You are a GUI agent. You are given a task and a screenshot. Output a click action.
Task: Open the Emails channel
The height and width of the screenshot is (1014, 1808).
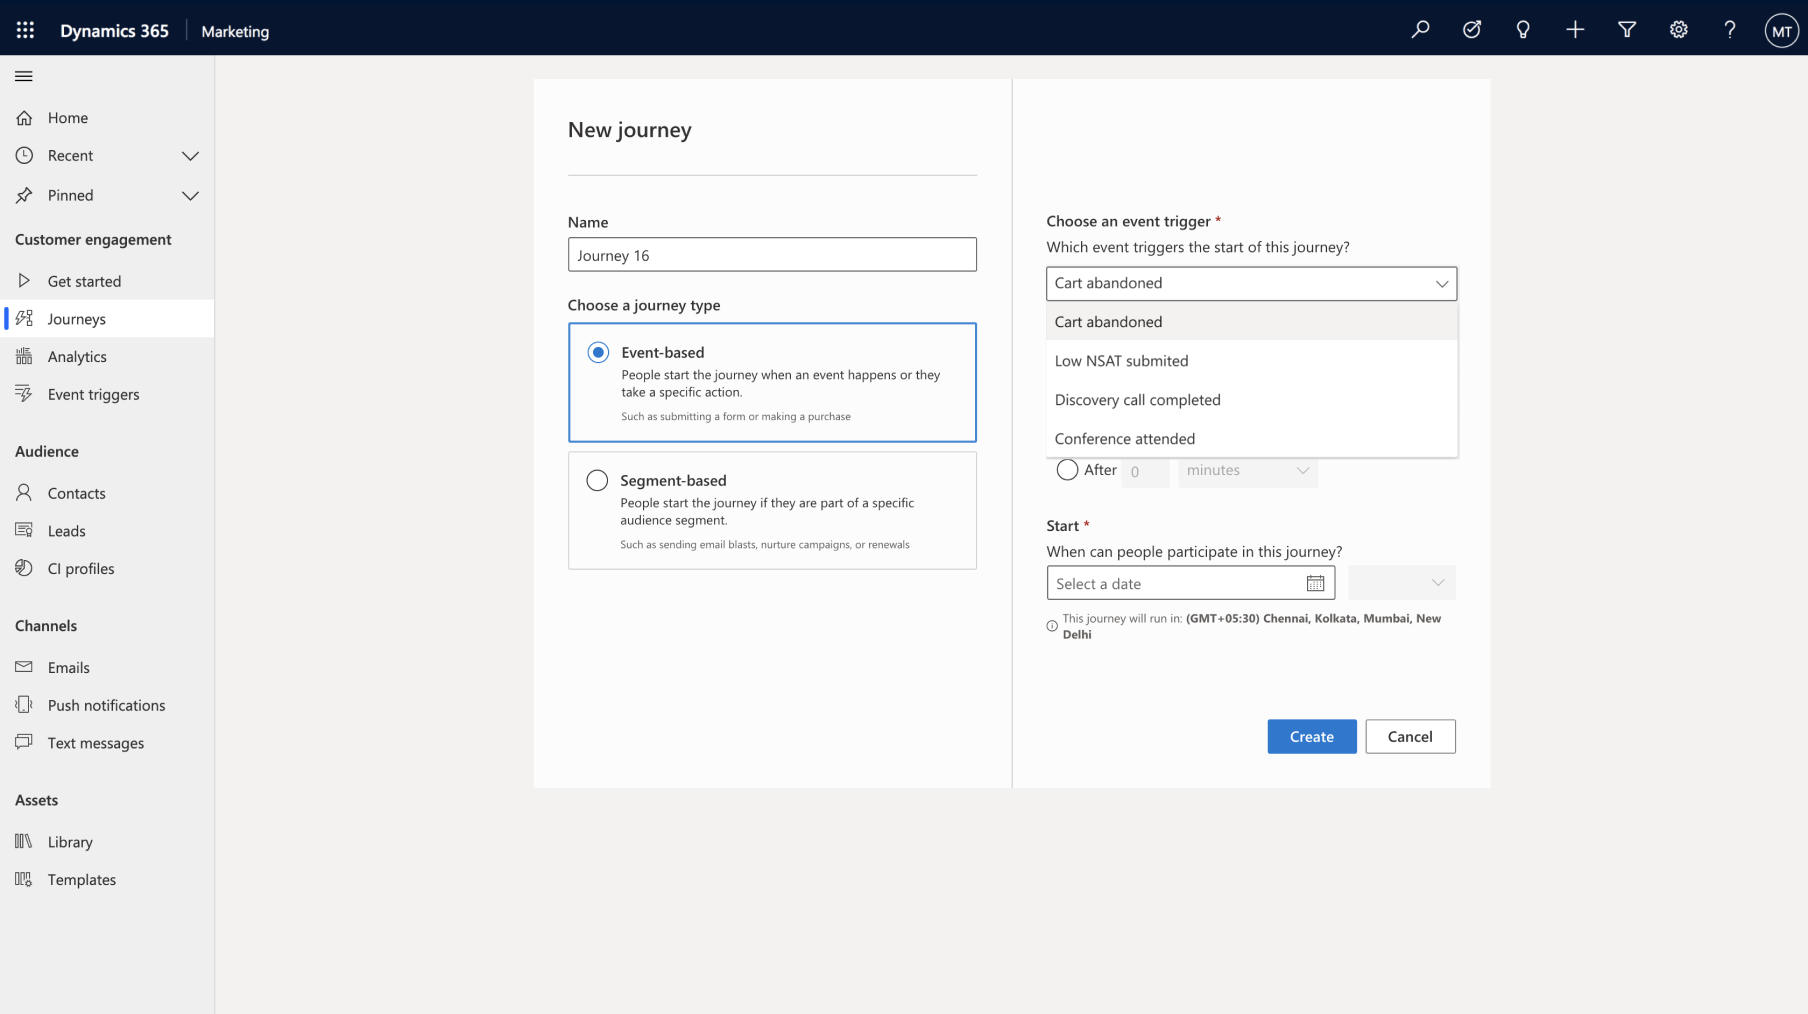(69, 667)
